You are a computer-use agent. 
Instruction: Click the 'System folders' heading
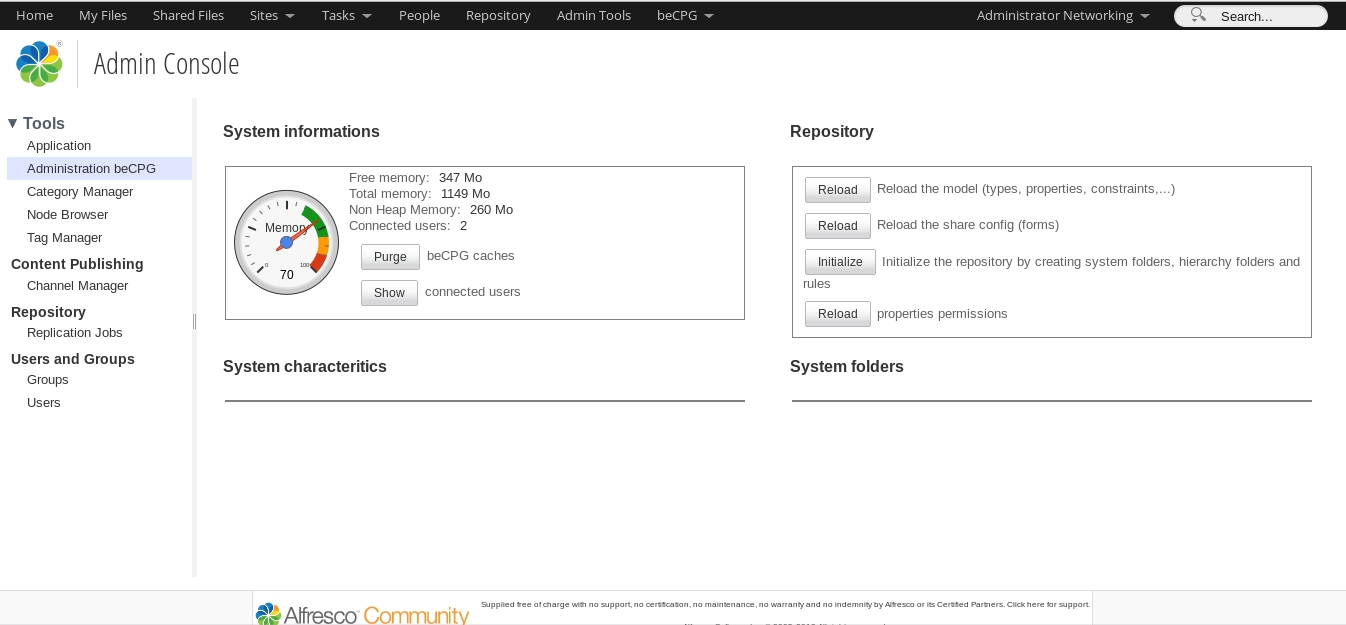[847, 366]
